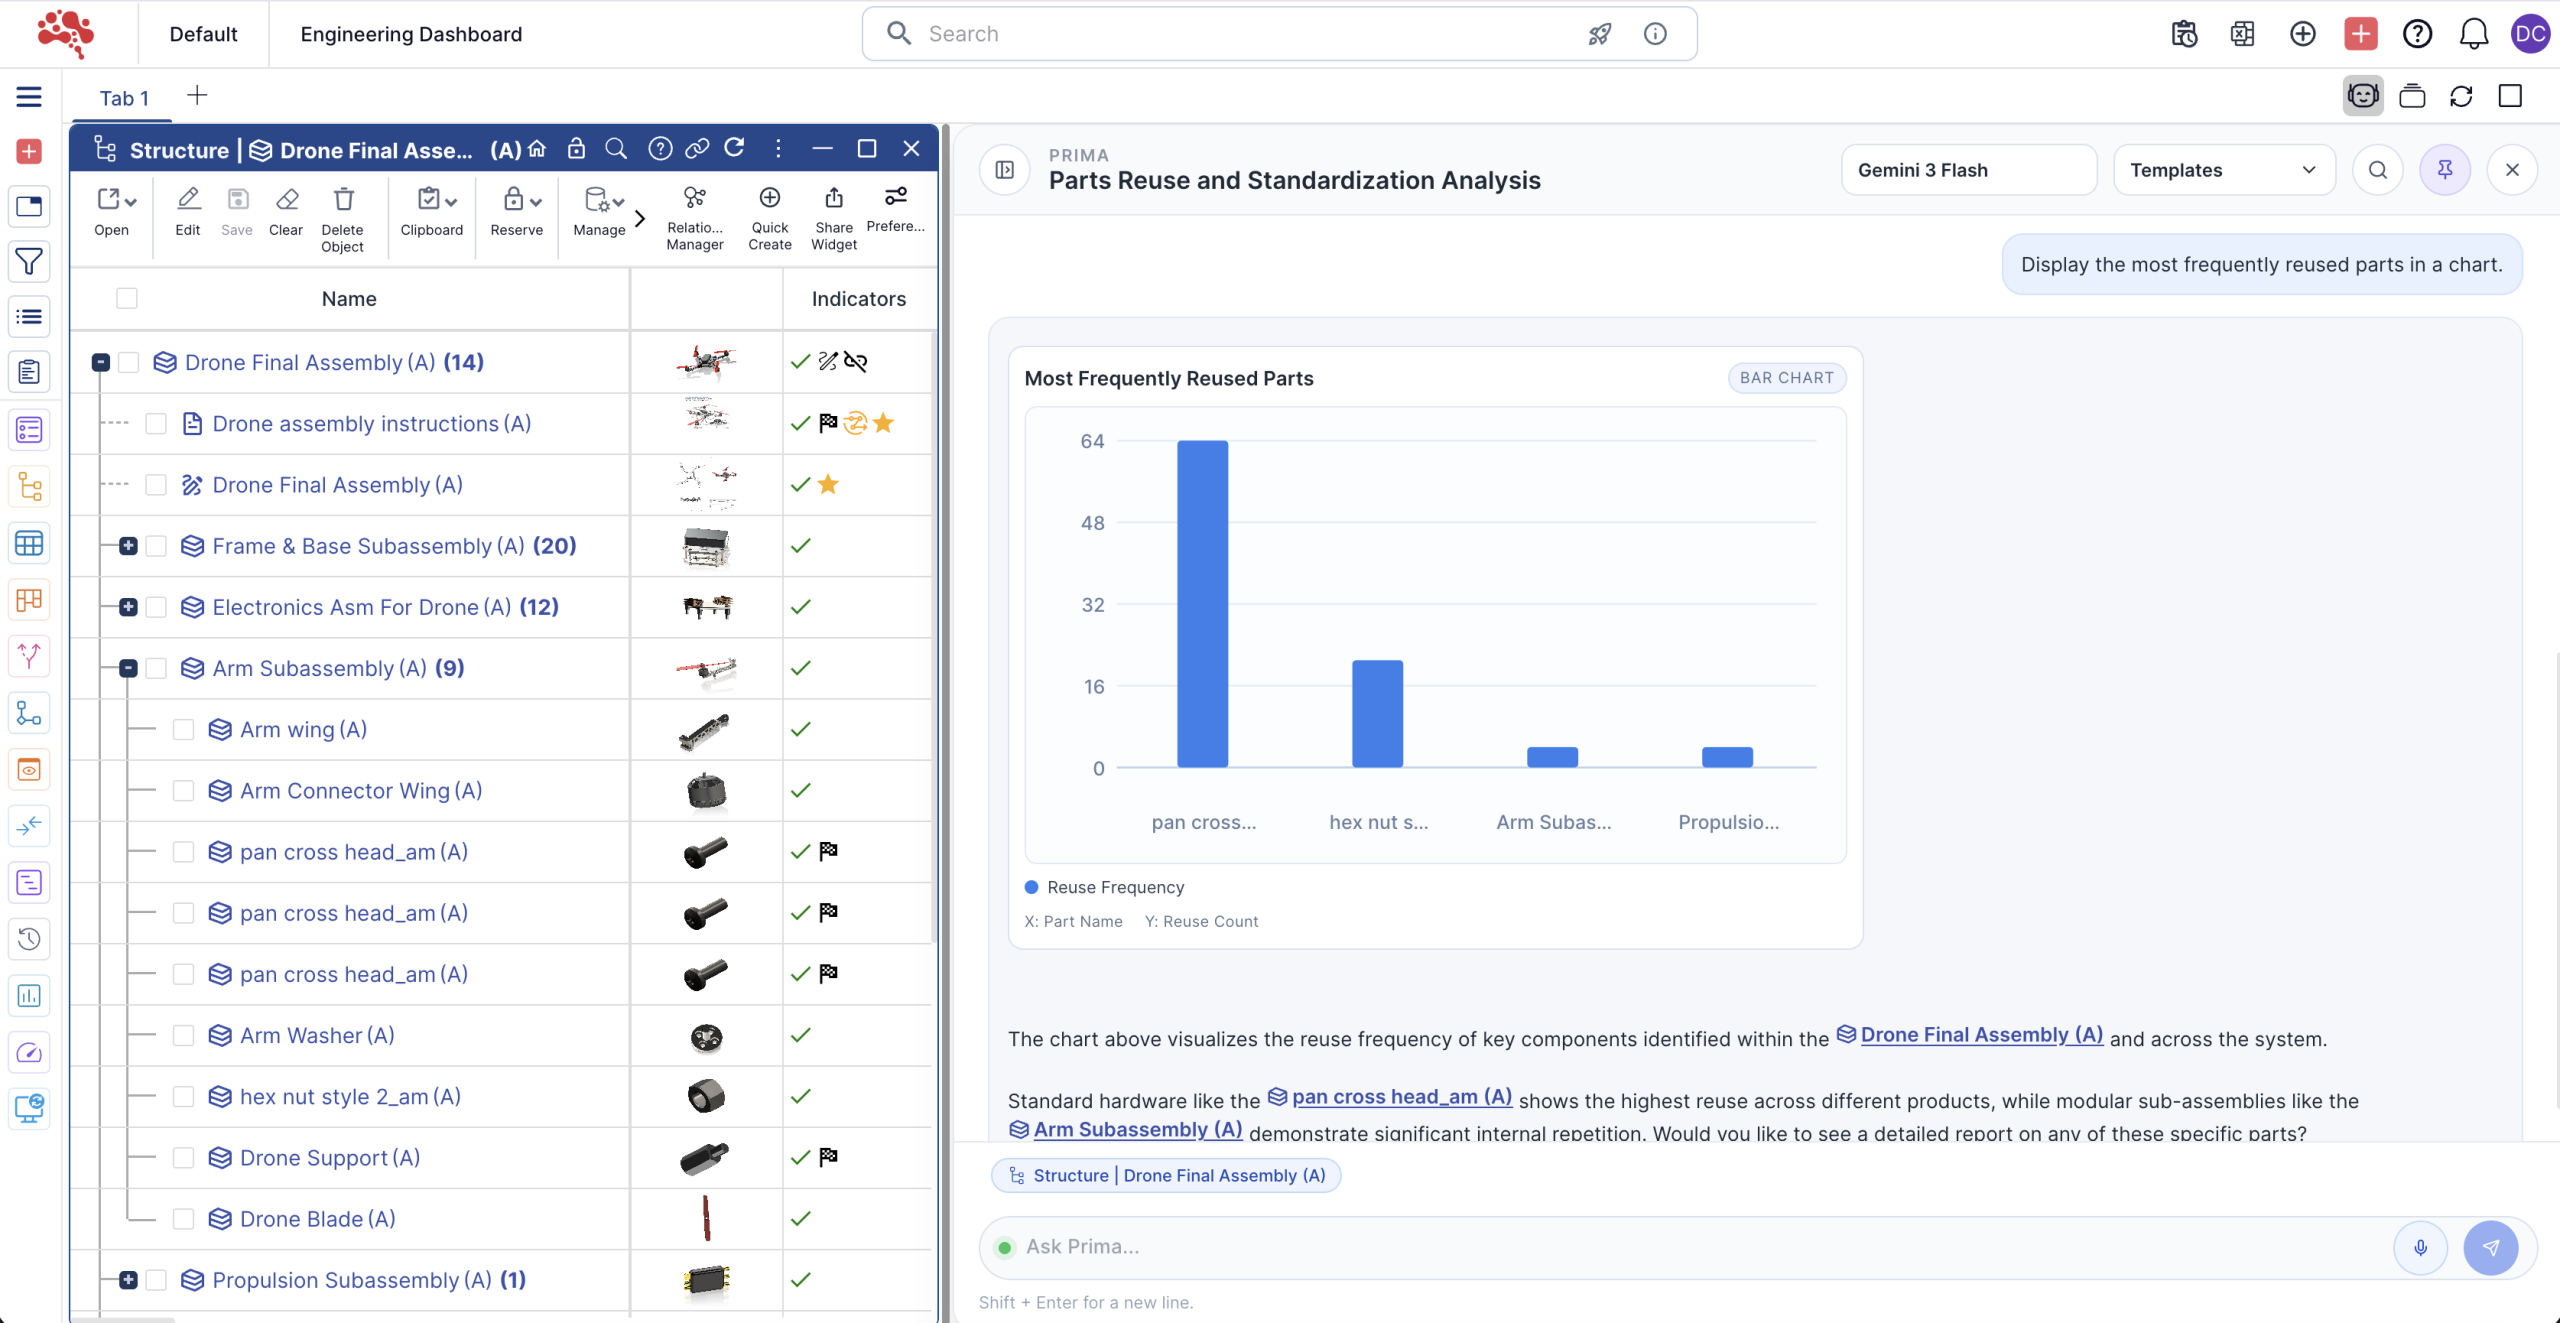The image size is (2560, 1323).
Task: Open the Engineering Dashboard menu item
Action: [411, 34]
